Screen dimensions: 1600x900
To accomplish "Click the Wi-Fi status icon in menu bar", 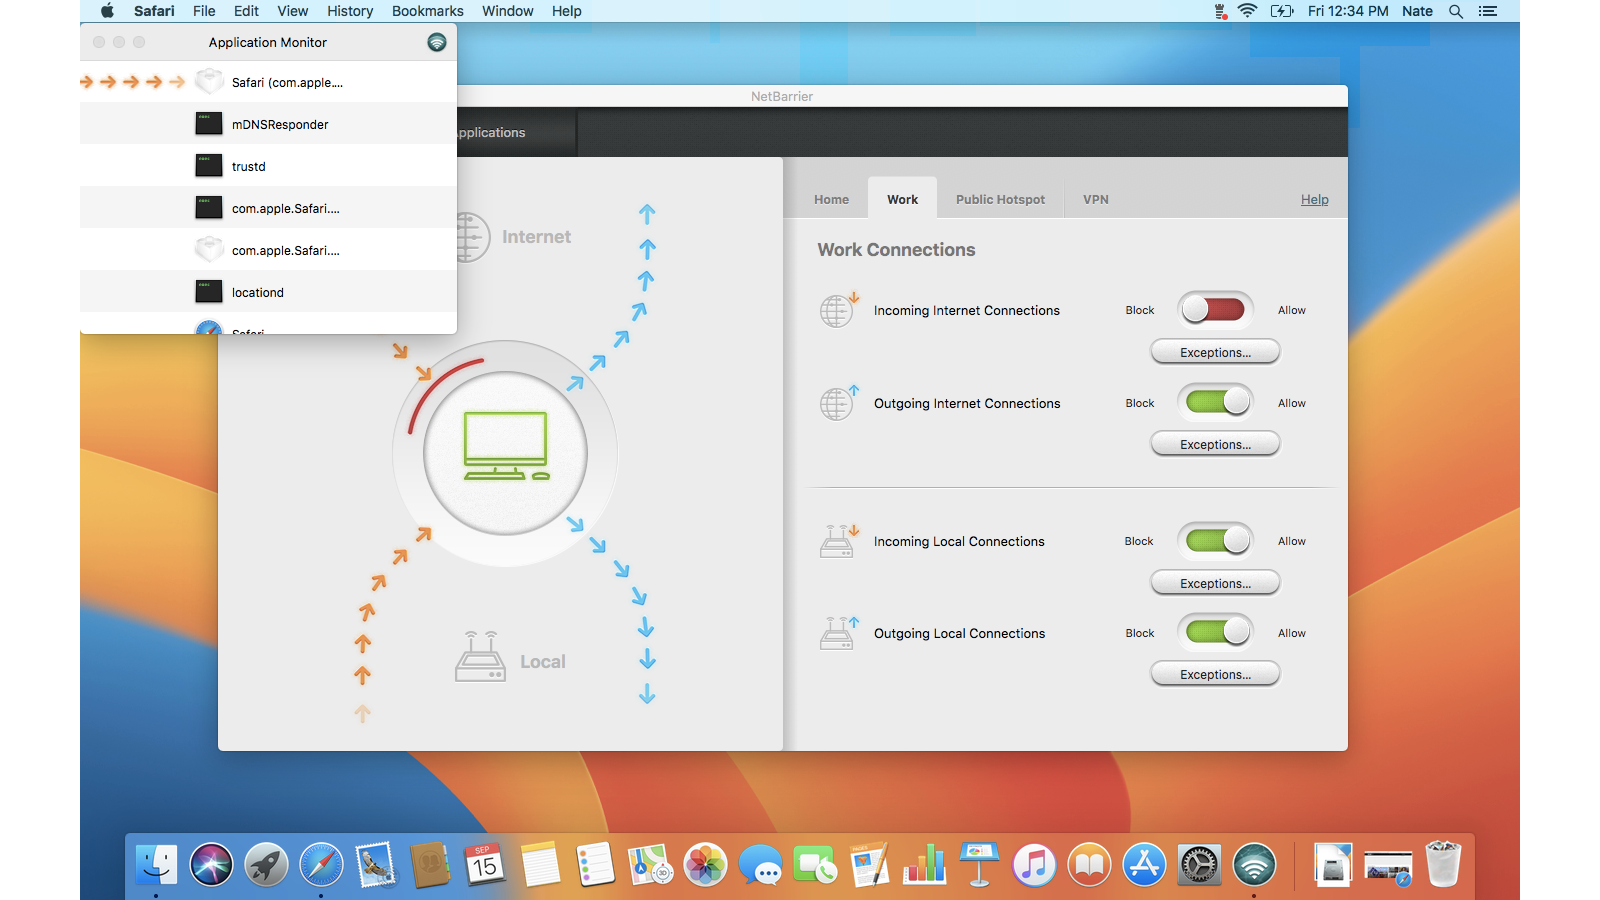I will [1247, 11].
